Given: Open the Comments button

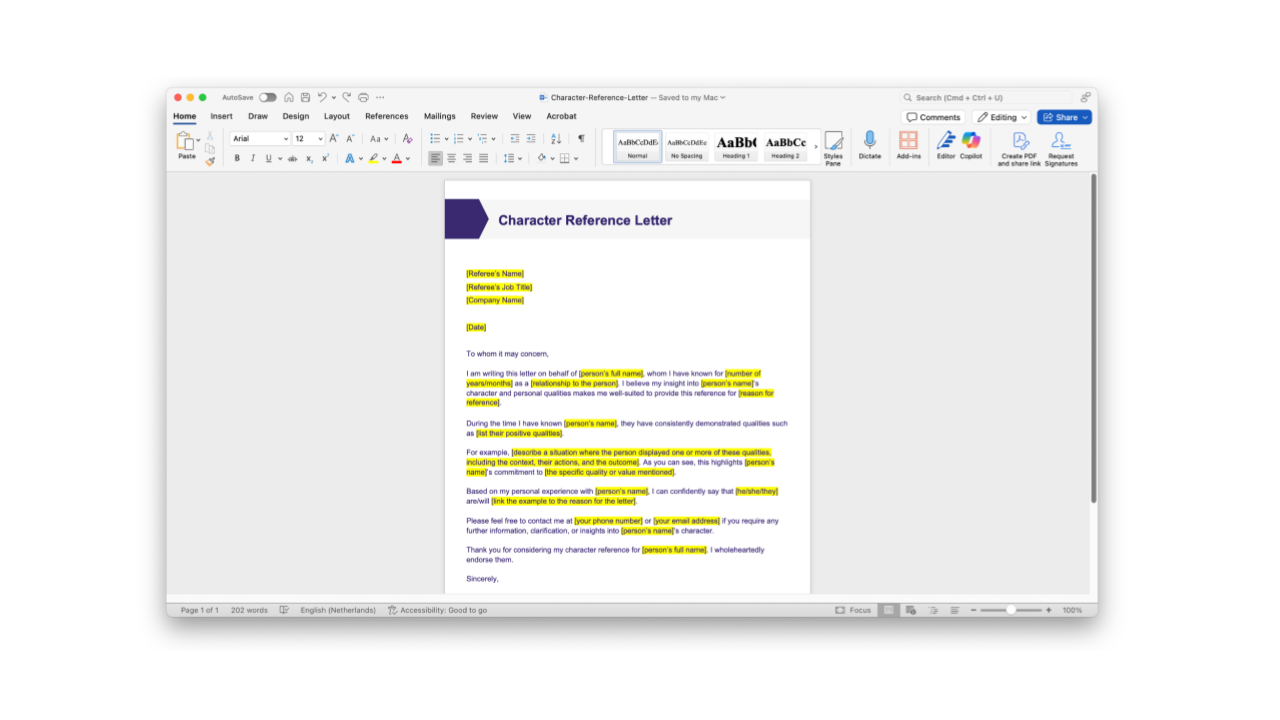Looking at the screenshot, I should pyautogui.click(x=933, y=117).
